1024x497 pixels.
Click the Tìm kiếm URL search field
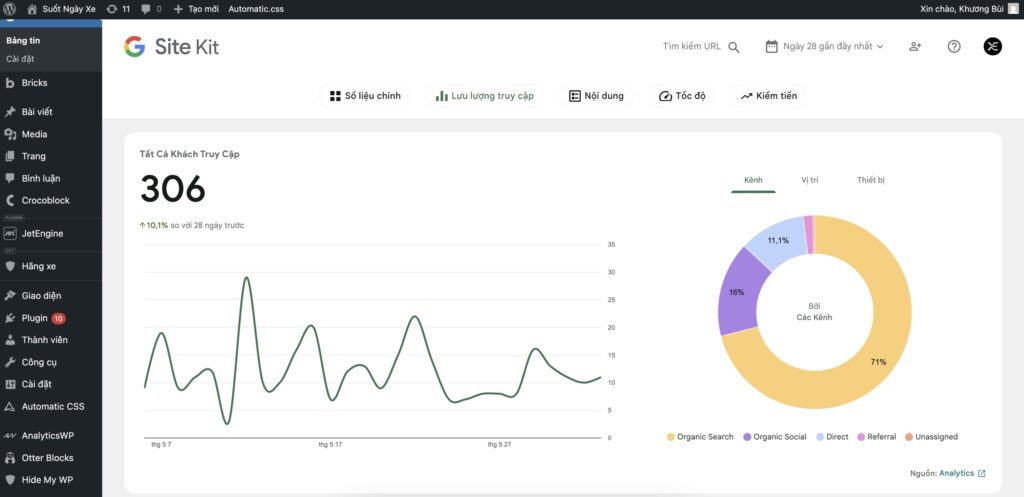tap(692, 46)
